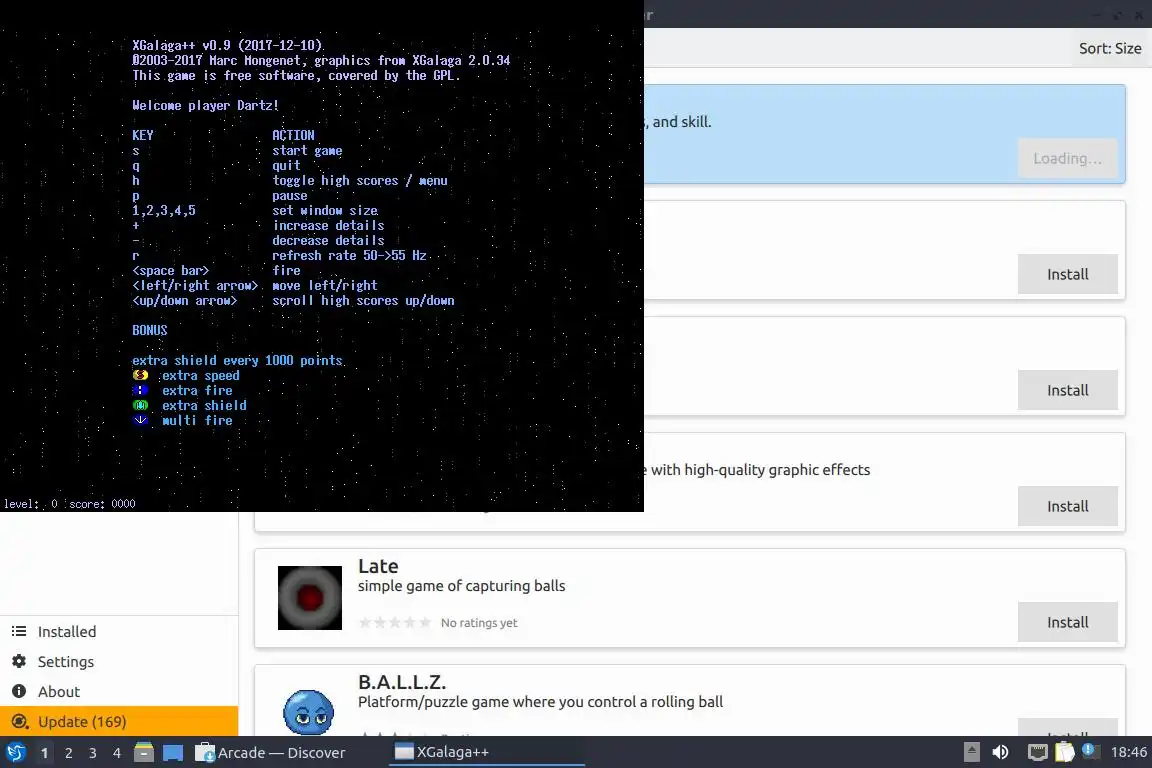Open the Settings page in Discover
The image size is (1152, 768).
coord(119,661)
